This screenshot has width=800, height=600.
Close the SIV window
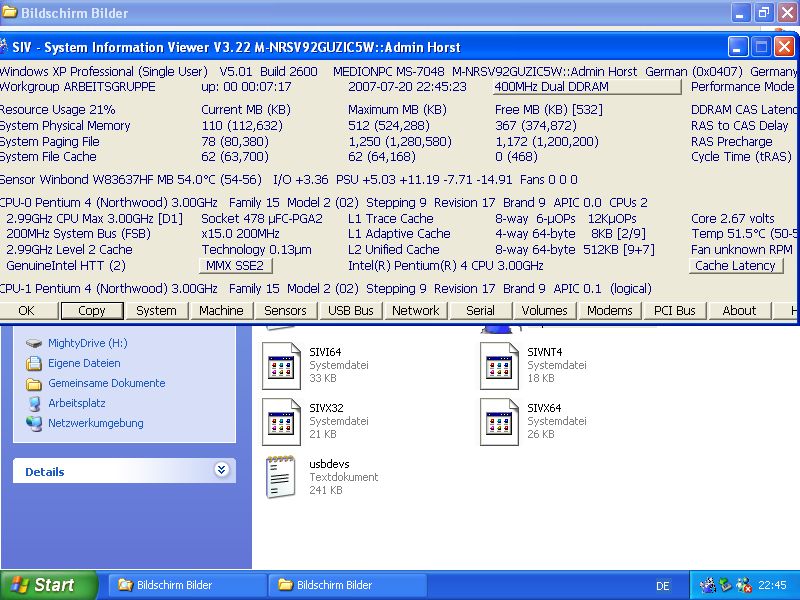pyautogui.click(x=784, y=47)
